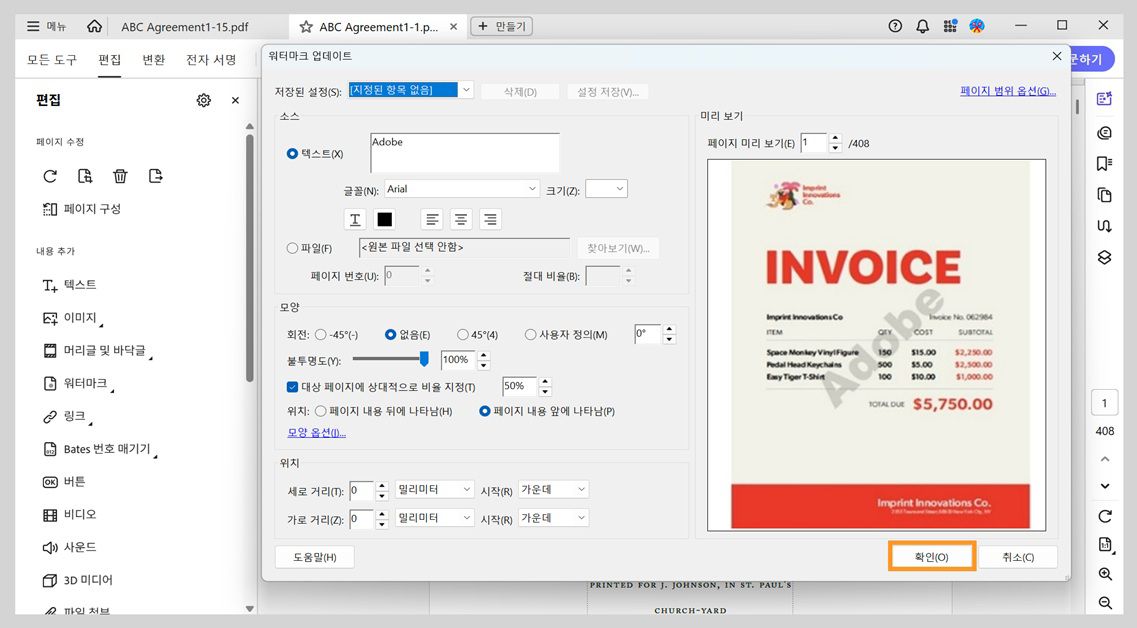Click the center-align watermark text icon
1137x628 pixels.
[x=461, y=219]
